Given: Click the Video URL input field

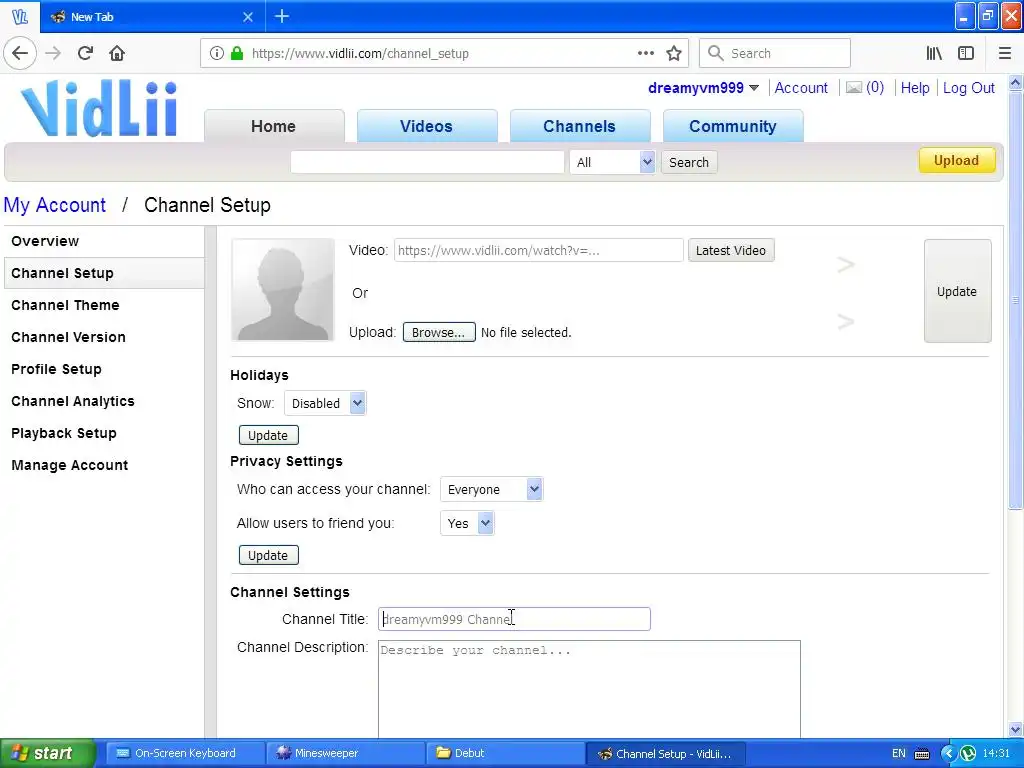Looking at the screenshot, I should [539, 250].
